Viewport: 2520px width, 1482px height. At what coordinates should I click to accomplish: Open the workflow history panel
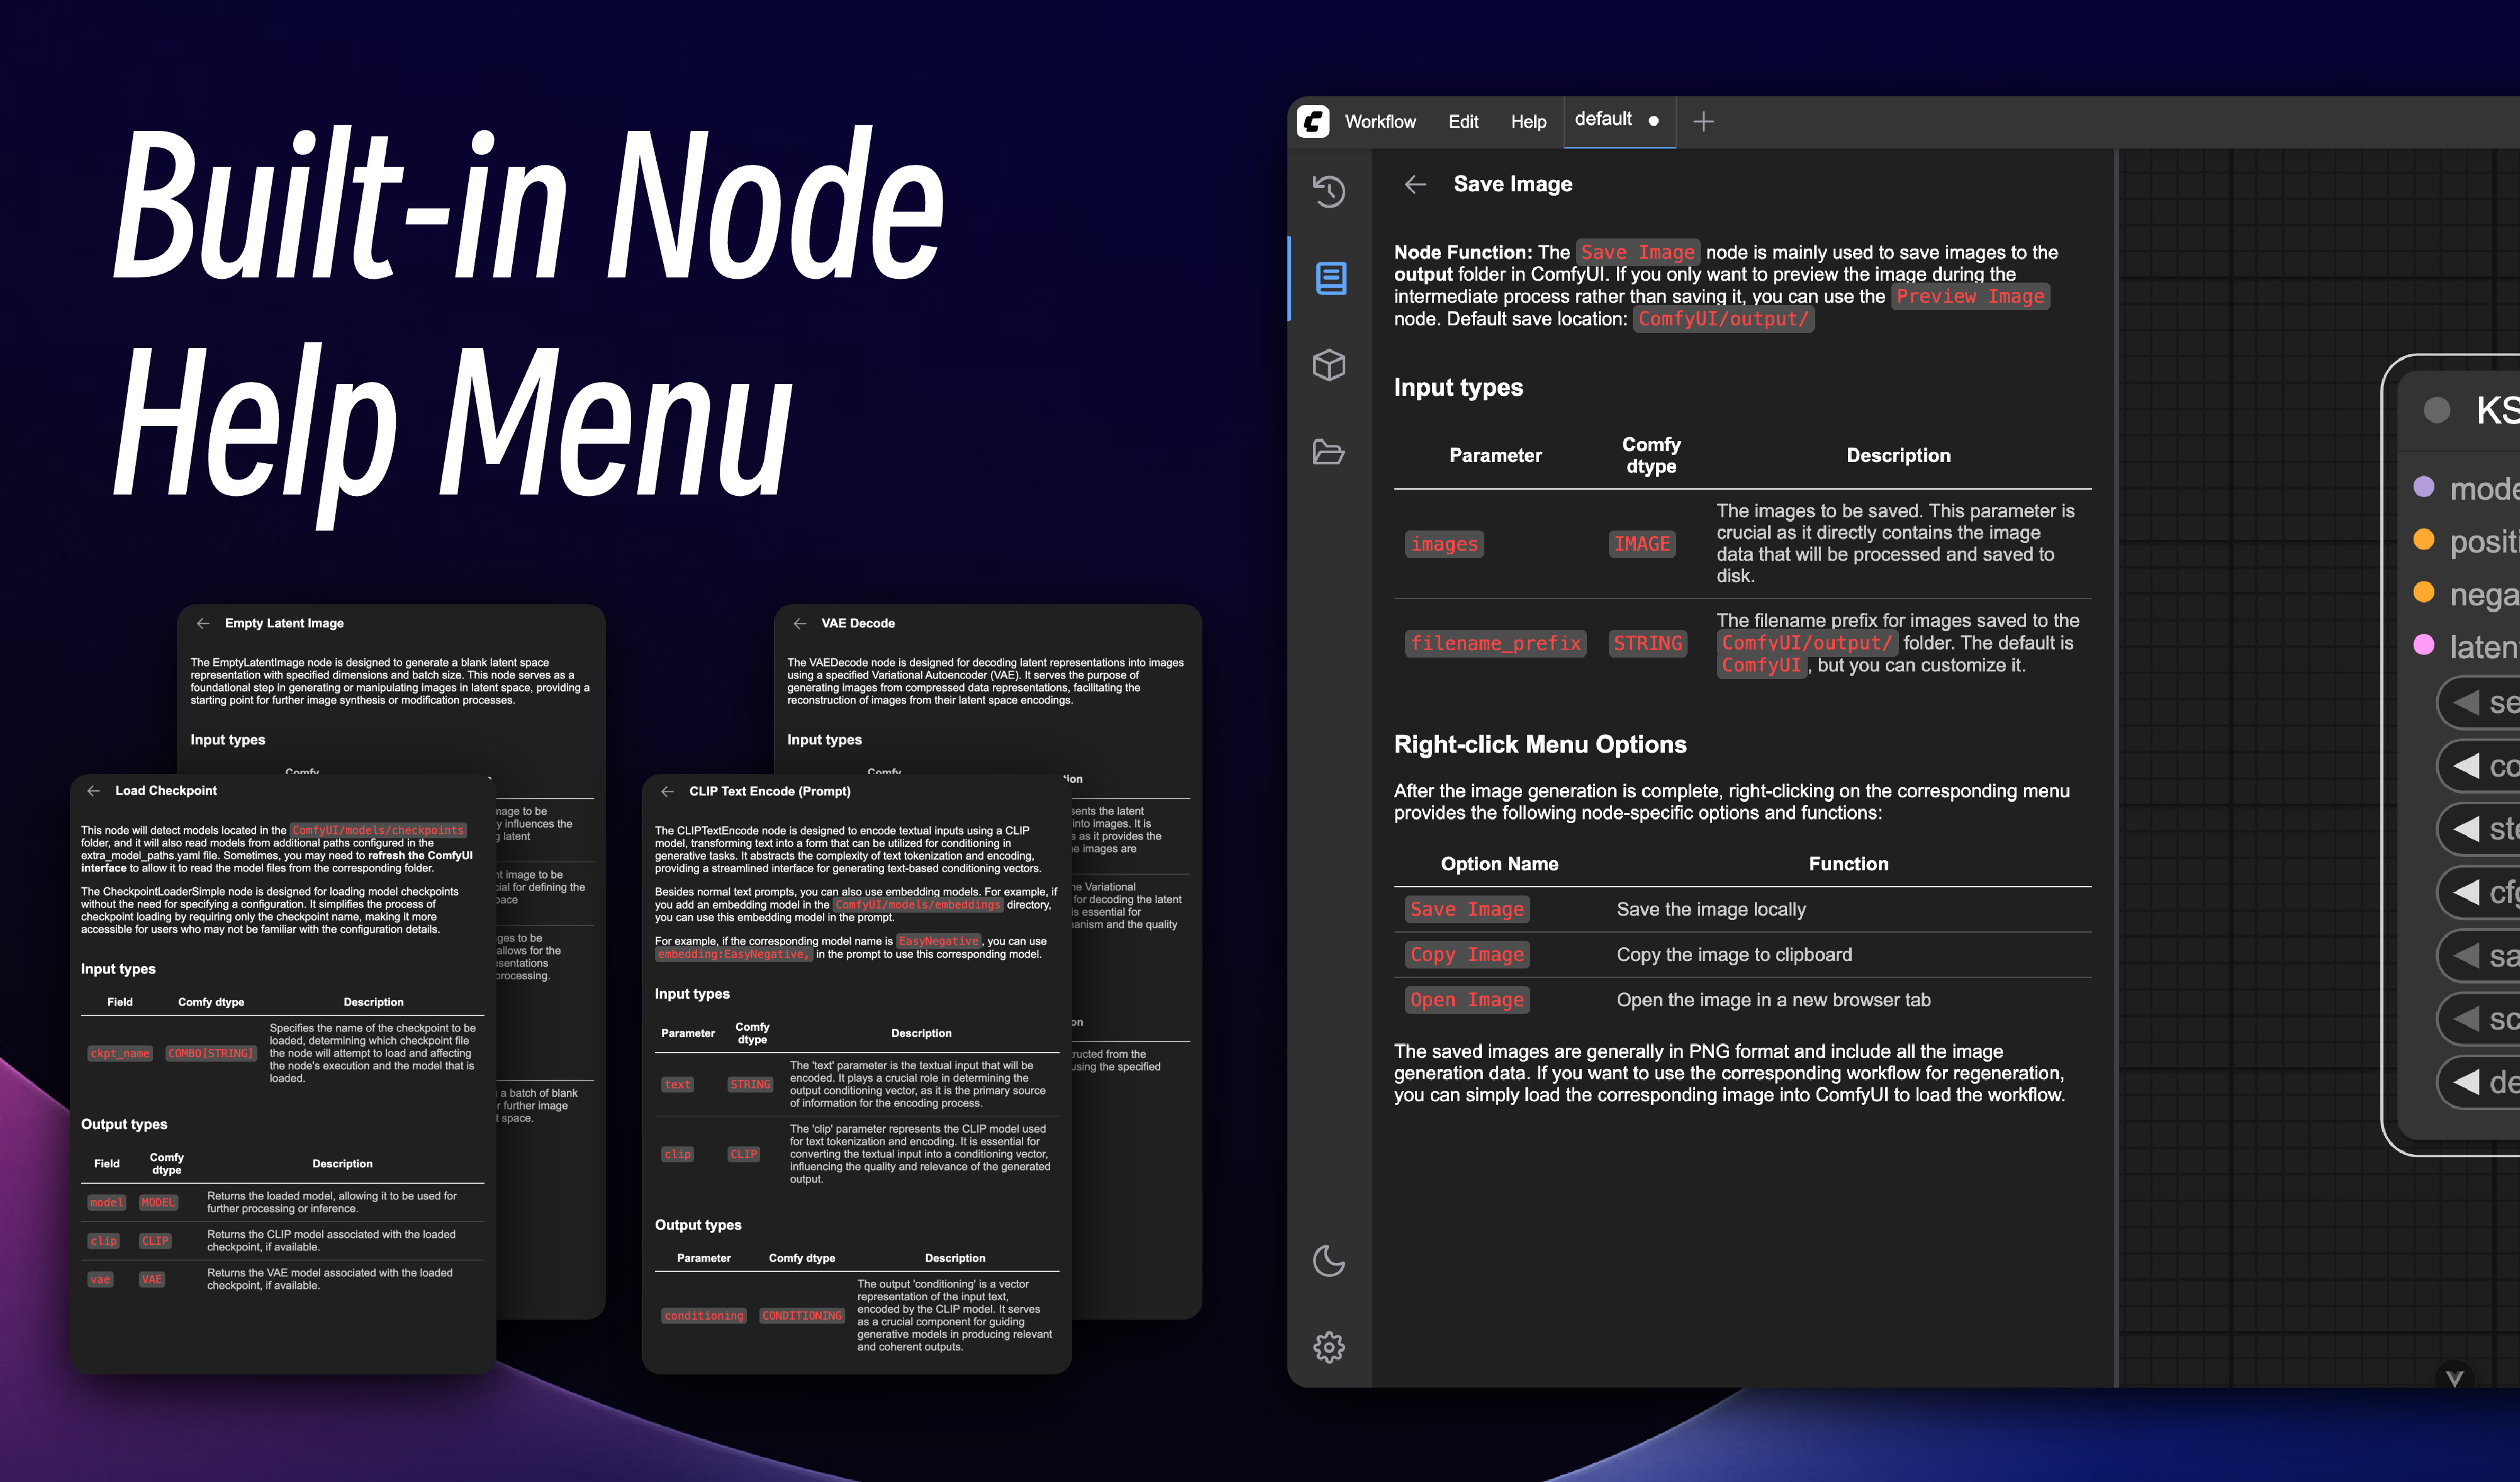pyautogui.click(x=1330, y=192)
